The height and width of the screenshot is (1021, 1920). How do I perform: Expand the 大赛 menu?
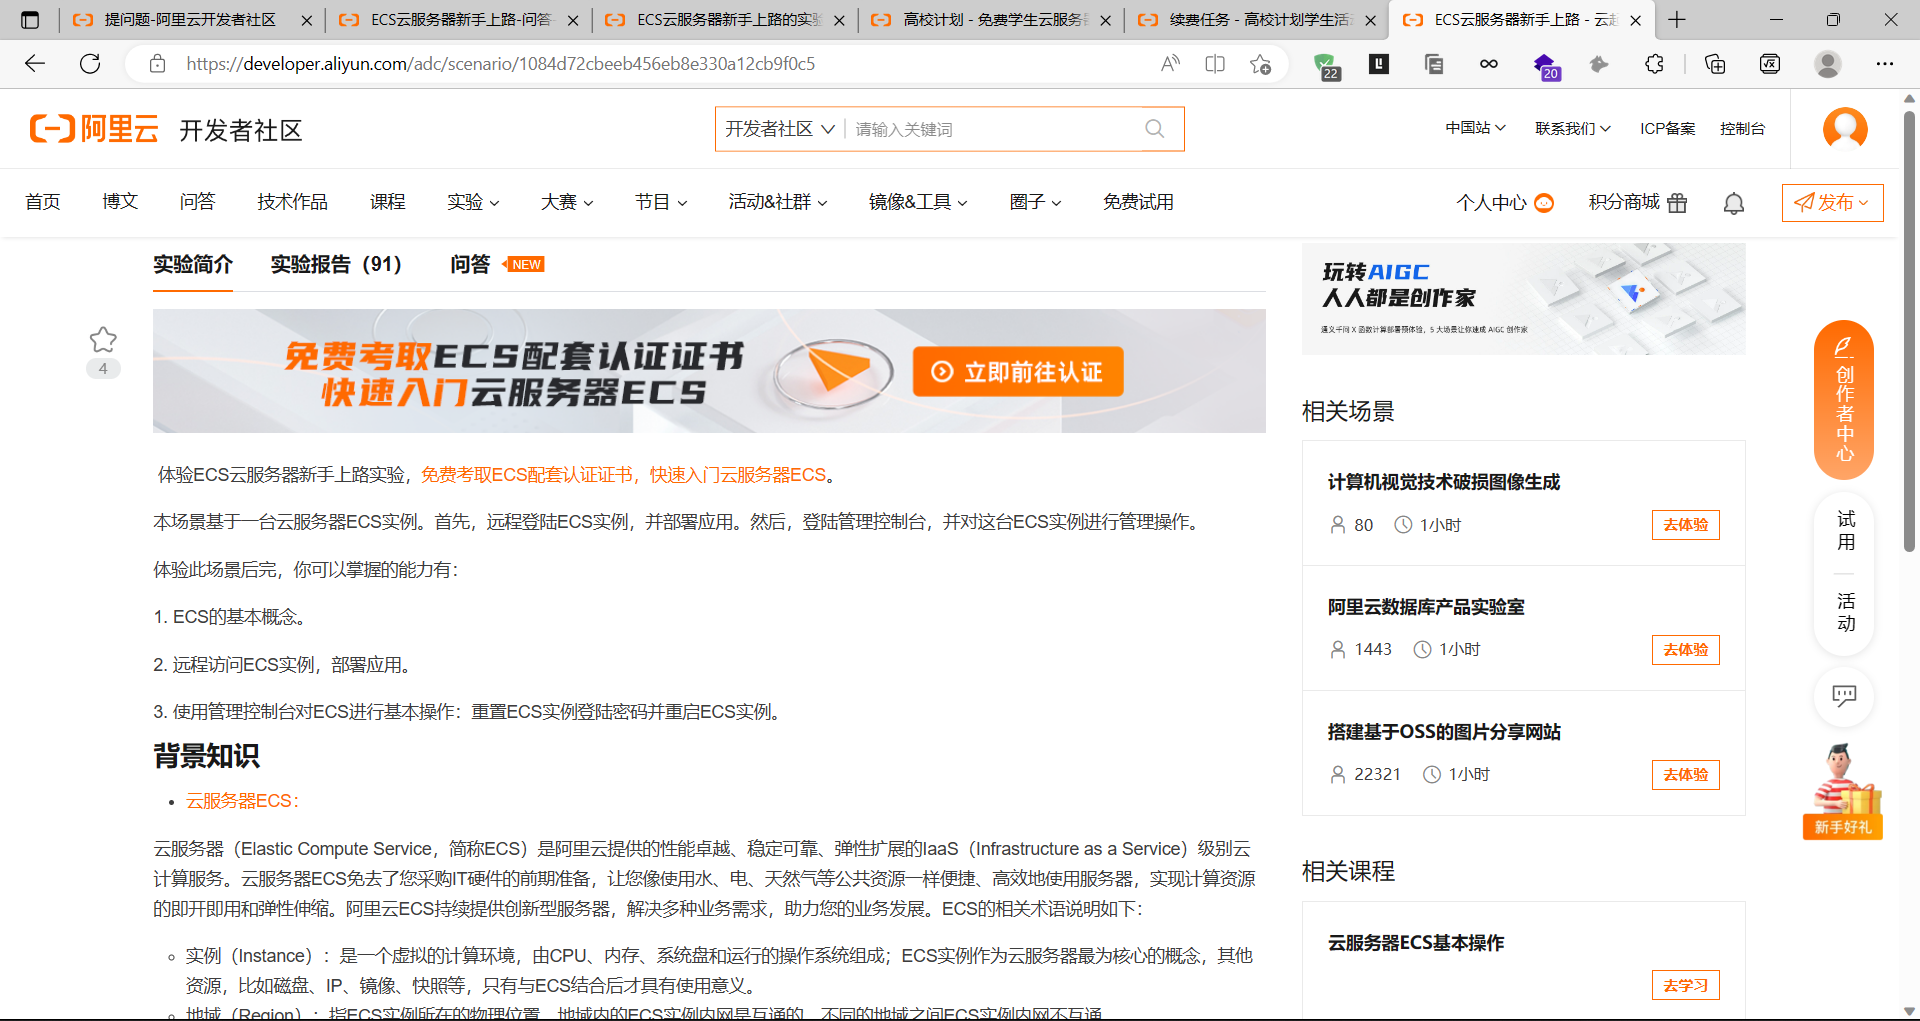[x=567, y=202]
